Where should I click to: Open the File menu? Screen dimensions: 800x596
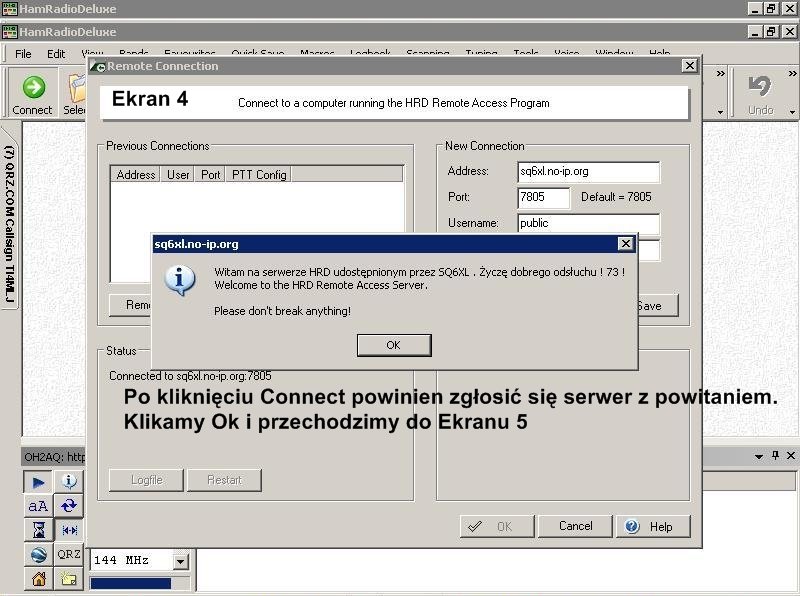click(23, 54)
